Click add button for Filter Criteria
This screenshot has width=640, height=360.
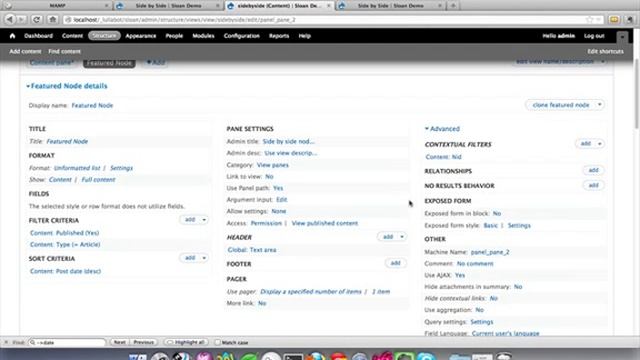190,220
